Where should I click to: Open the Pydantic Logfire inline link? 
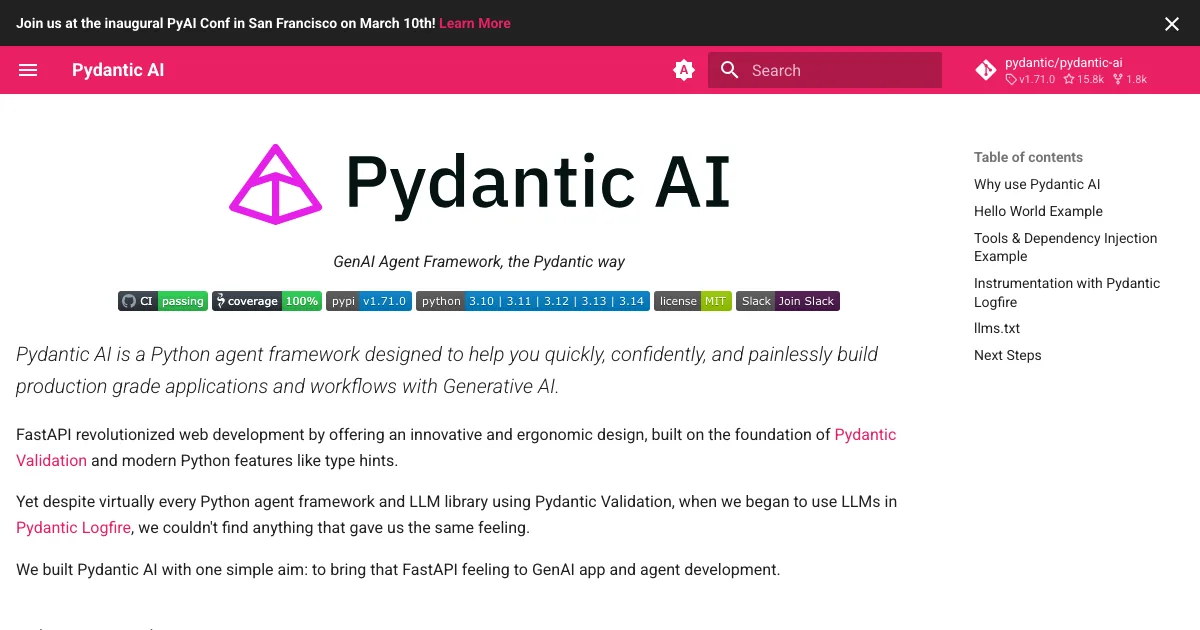pos(73,527)
